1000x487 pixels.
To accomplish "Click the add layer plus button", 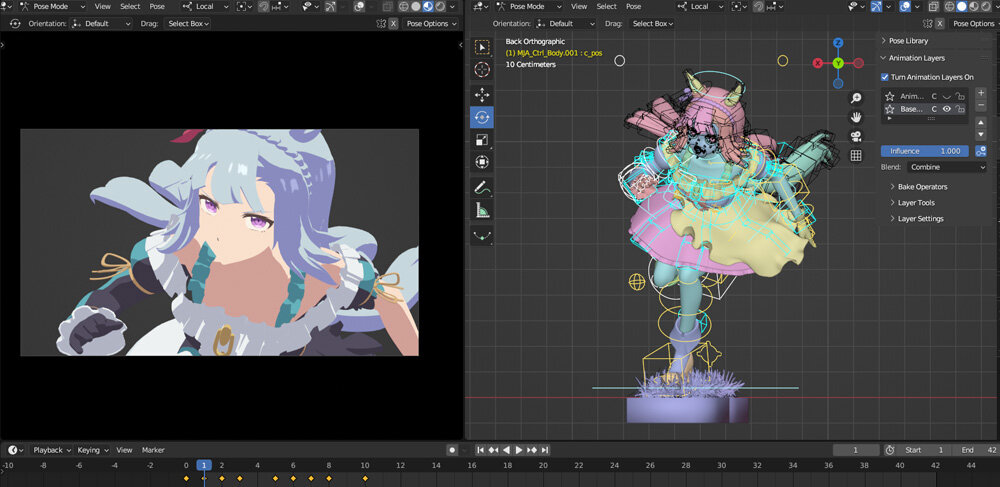I will [980, 93].
